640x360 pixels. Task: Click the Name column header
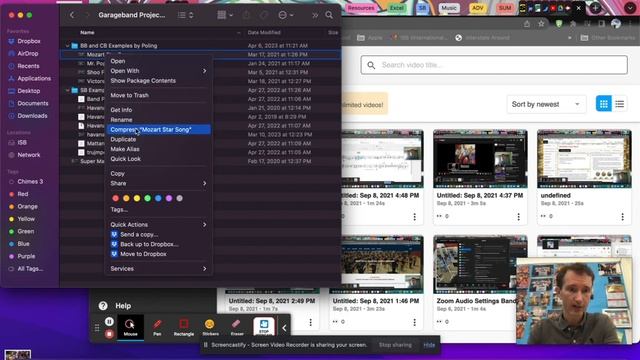point(87,32)
